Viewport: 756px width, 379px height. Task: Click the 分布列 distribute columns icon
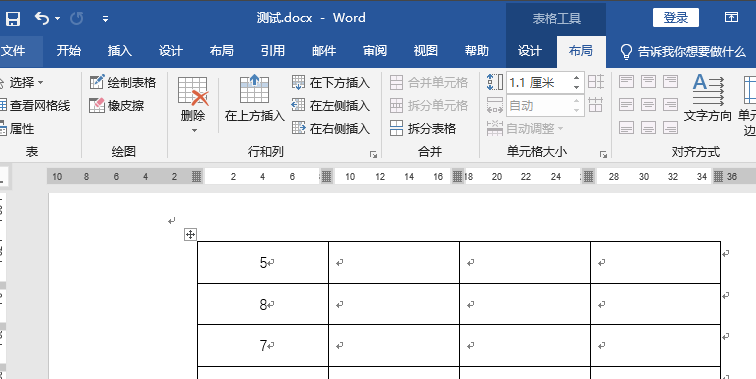pyautogui.click(x=596, y=105)
